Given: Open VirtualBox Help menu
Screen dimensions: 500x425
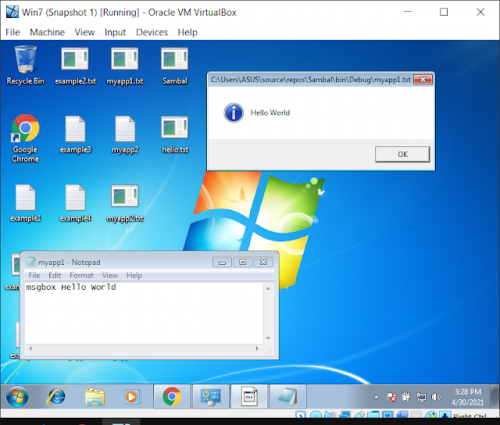Looking at the screenshot, I should point(187,32).
